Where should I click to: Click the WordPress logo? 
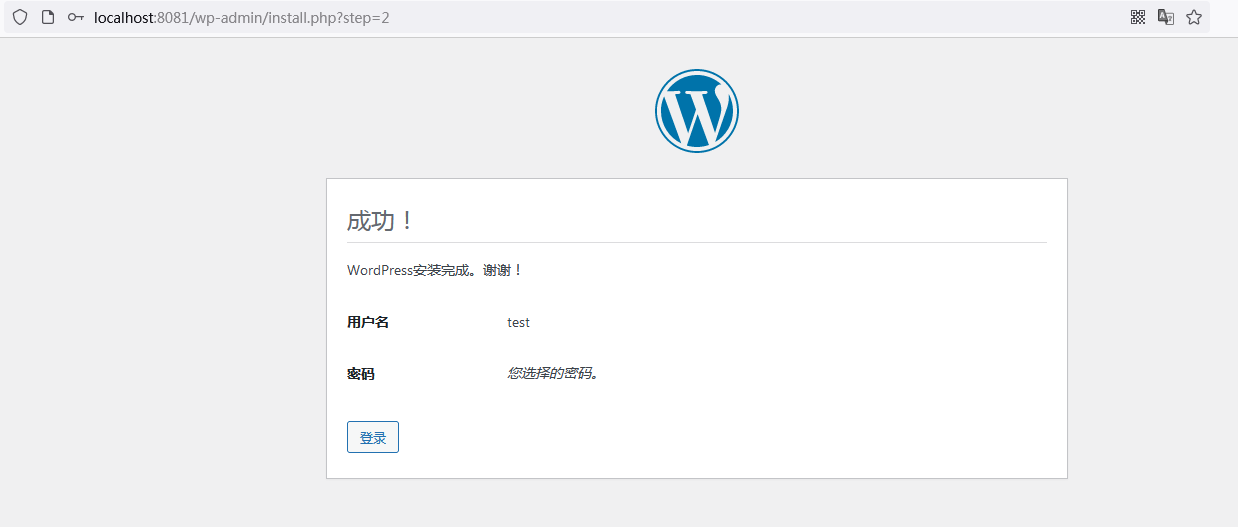click(x=697, y=111)
